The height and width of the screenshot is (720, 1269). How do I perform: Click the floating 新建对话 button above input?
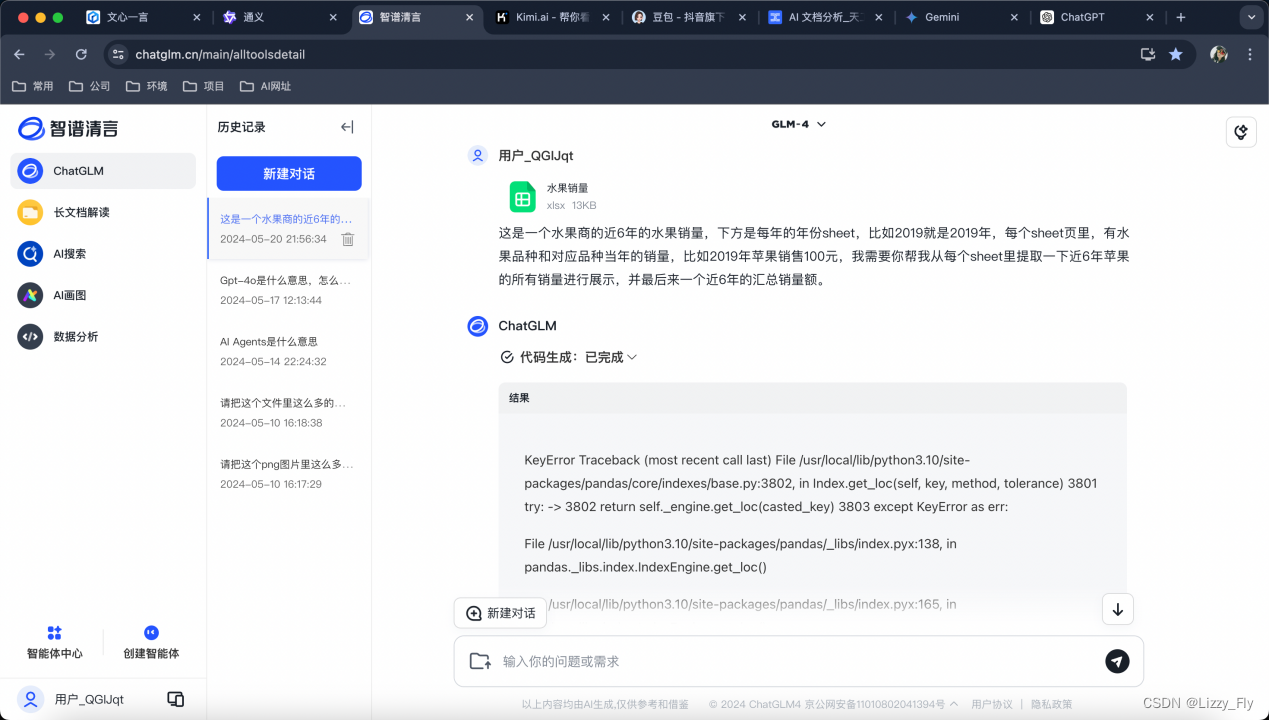500,613
